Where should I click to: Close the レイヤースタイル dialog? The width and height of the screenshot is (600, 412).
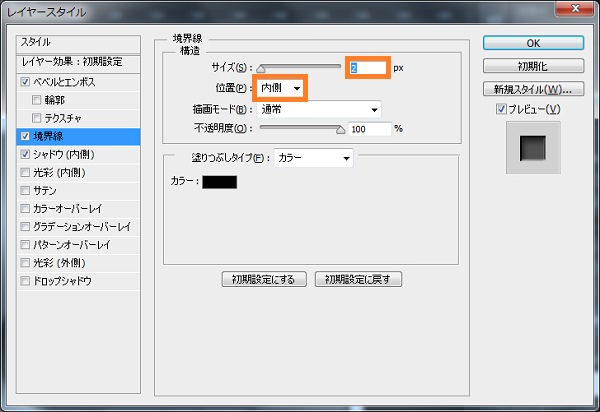[x=575, y=8]
